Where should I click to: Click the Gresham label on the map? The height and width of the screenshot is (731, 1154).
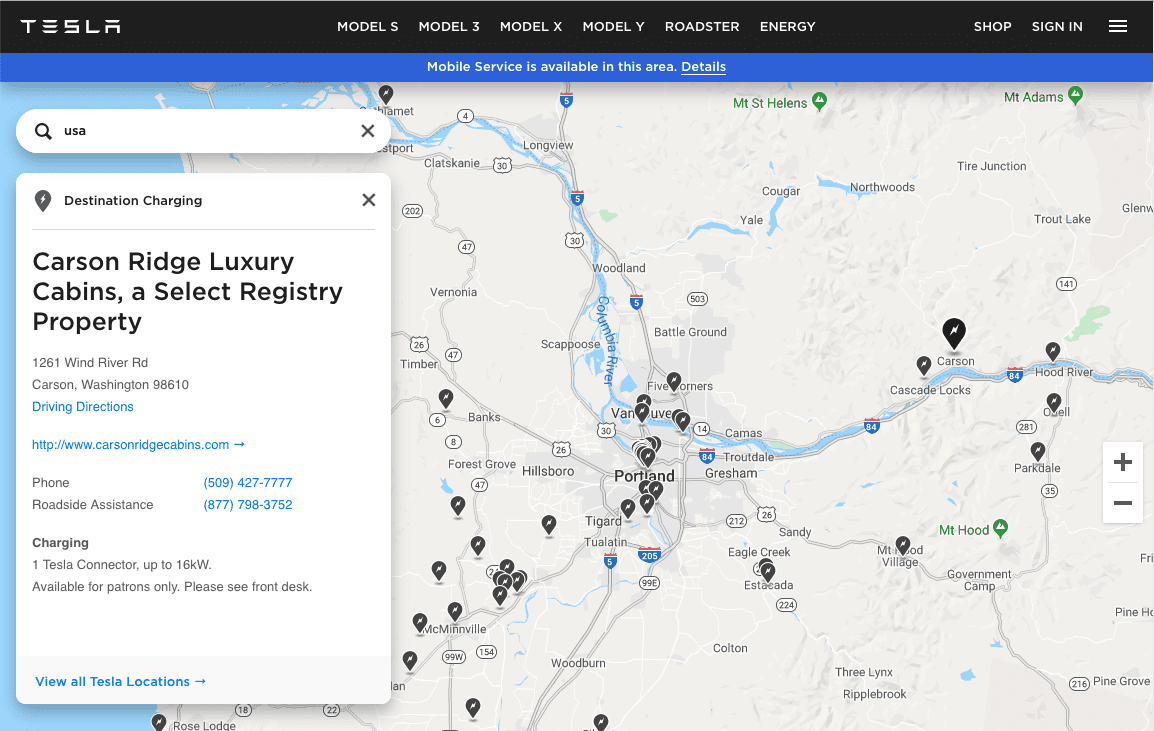coord(731,473)
